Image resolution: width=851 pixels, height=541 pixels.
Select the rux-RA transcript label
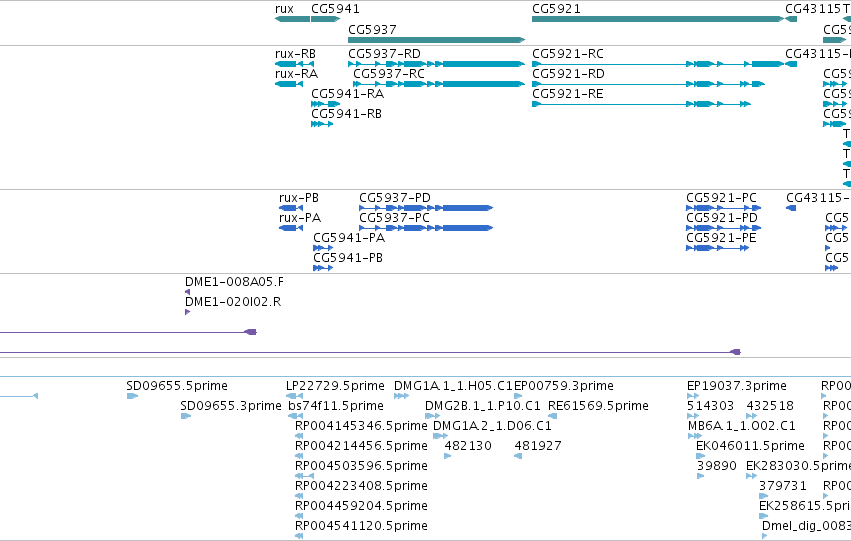(x=296, y=74)
